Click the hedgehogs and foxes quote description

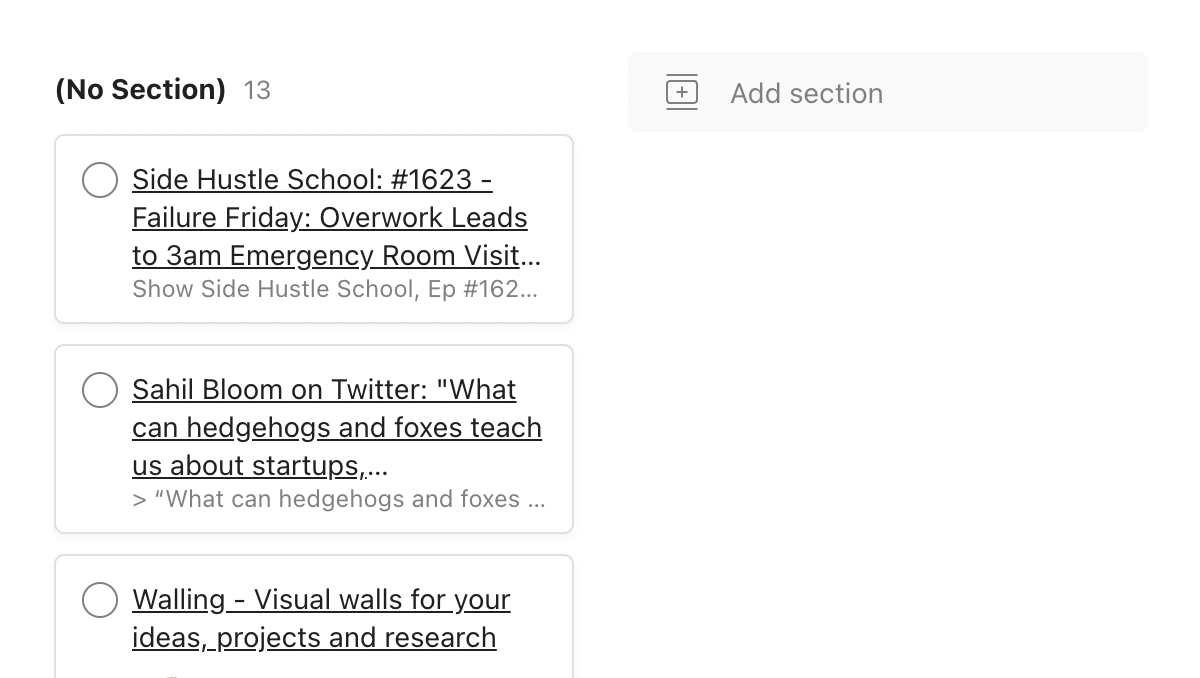(x=338, y=499)
